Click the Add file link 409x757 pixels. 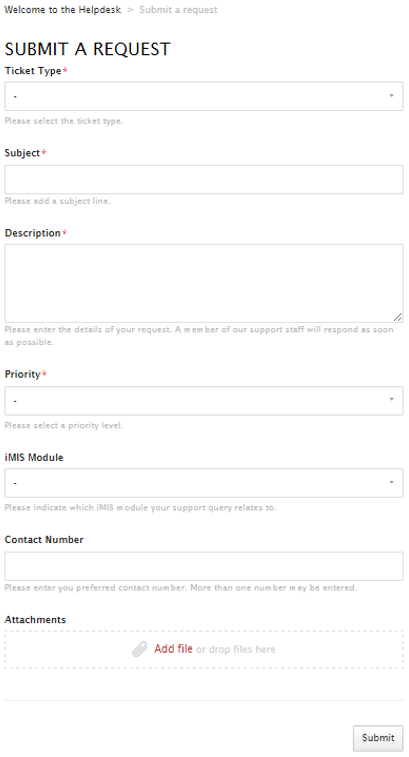173,649
